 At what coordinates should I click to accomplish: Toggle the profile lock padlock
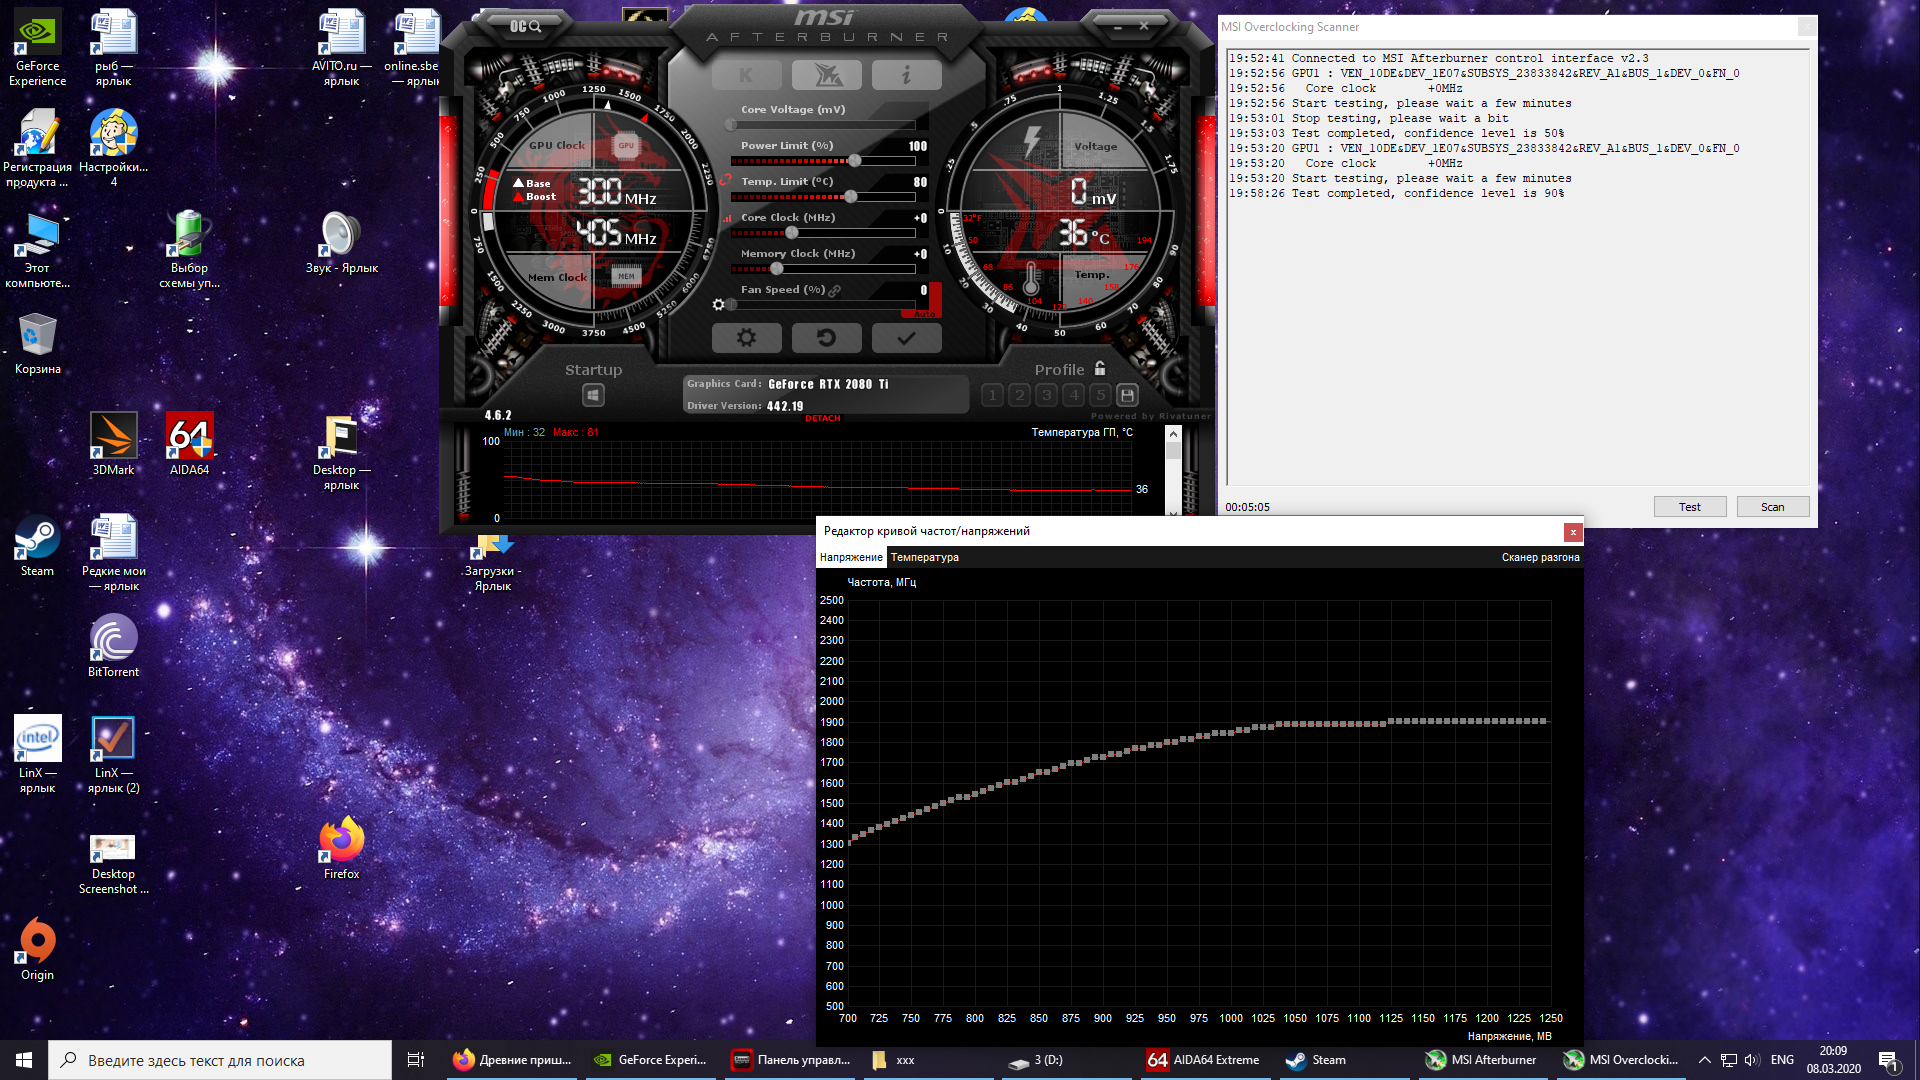pos(1100,369)
